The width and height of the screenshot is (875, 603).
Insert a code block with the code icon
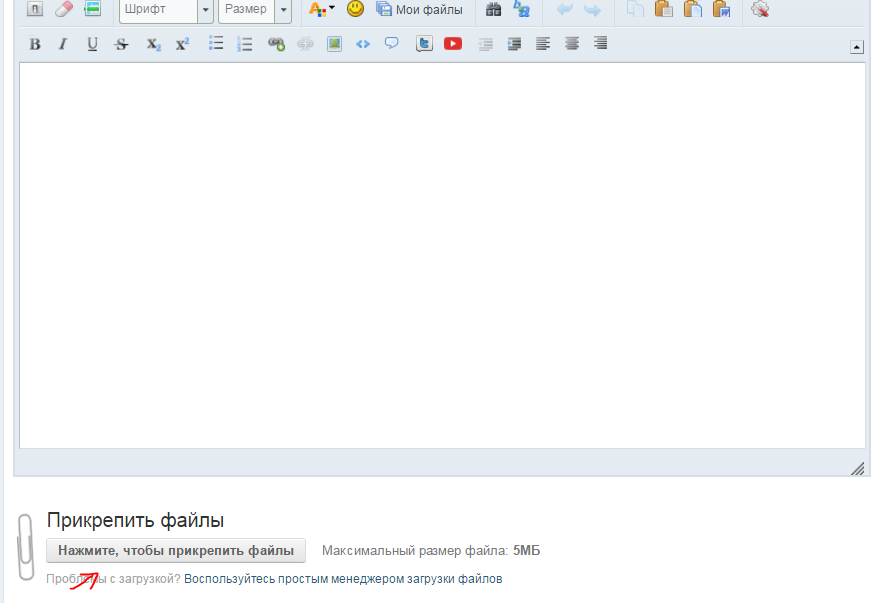click(x=363, y=44)
